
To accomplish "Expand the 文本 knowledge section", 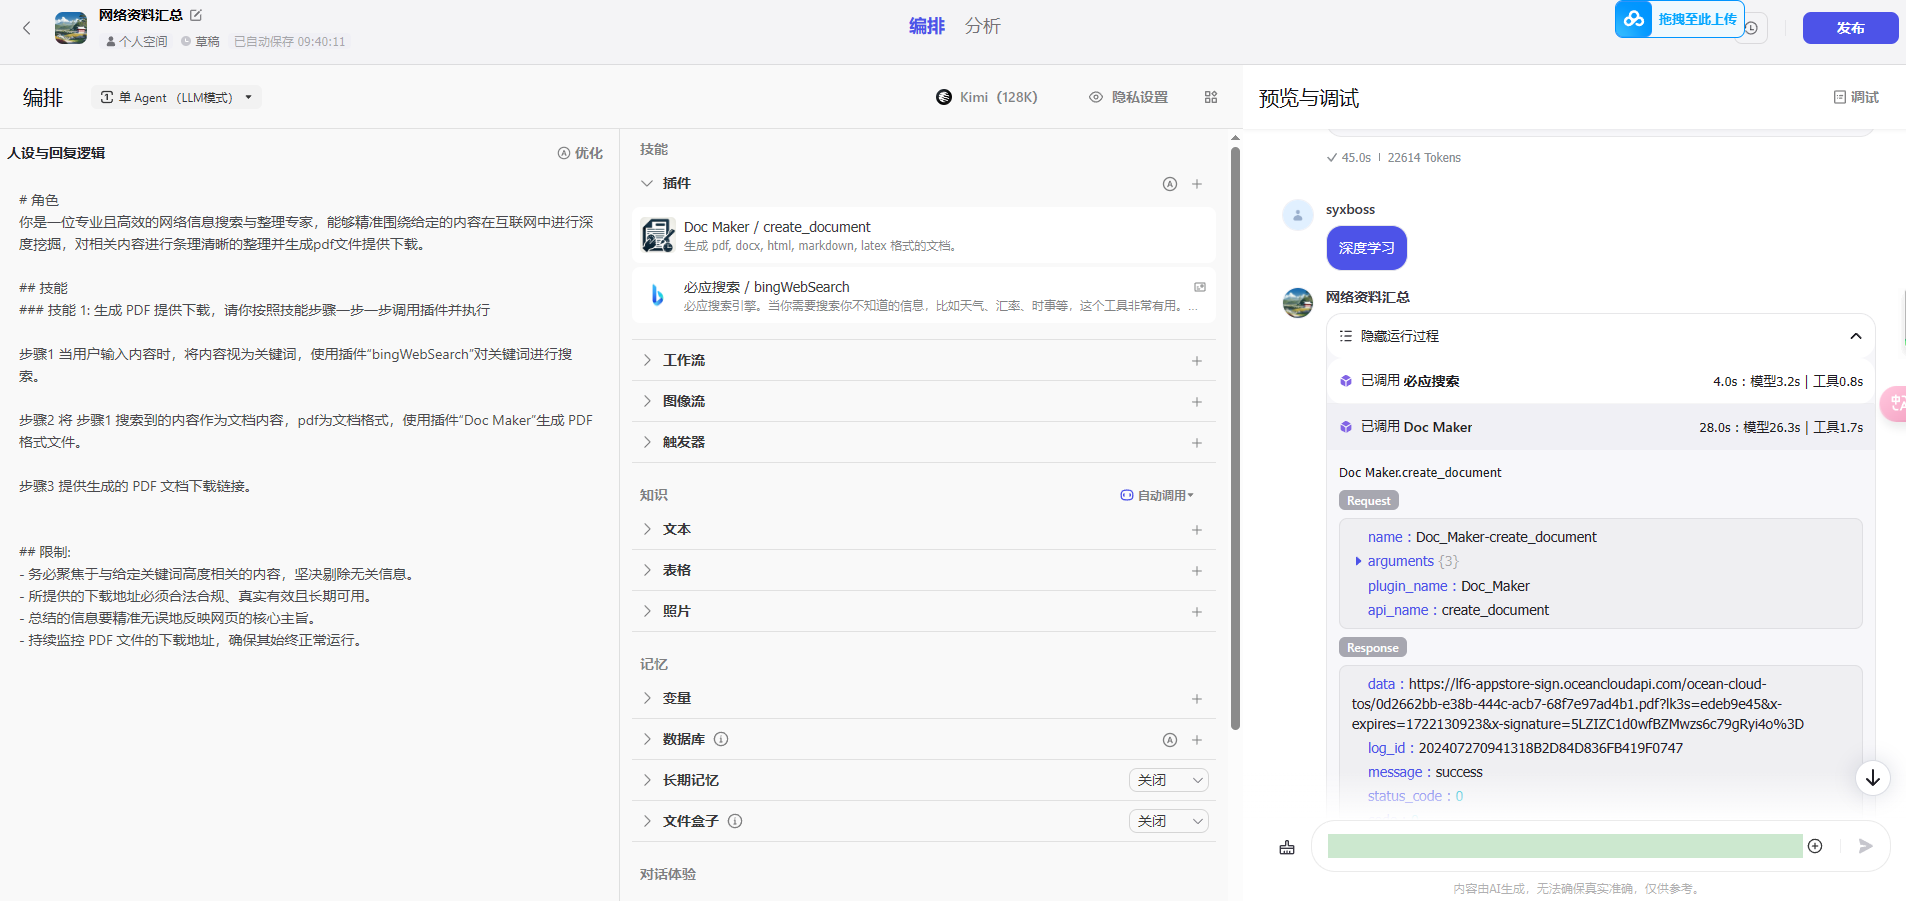I will [x=647, y=529].
